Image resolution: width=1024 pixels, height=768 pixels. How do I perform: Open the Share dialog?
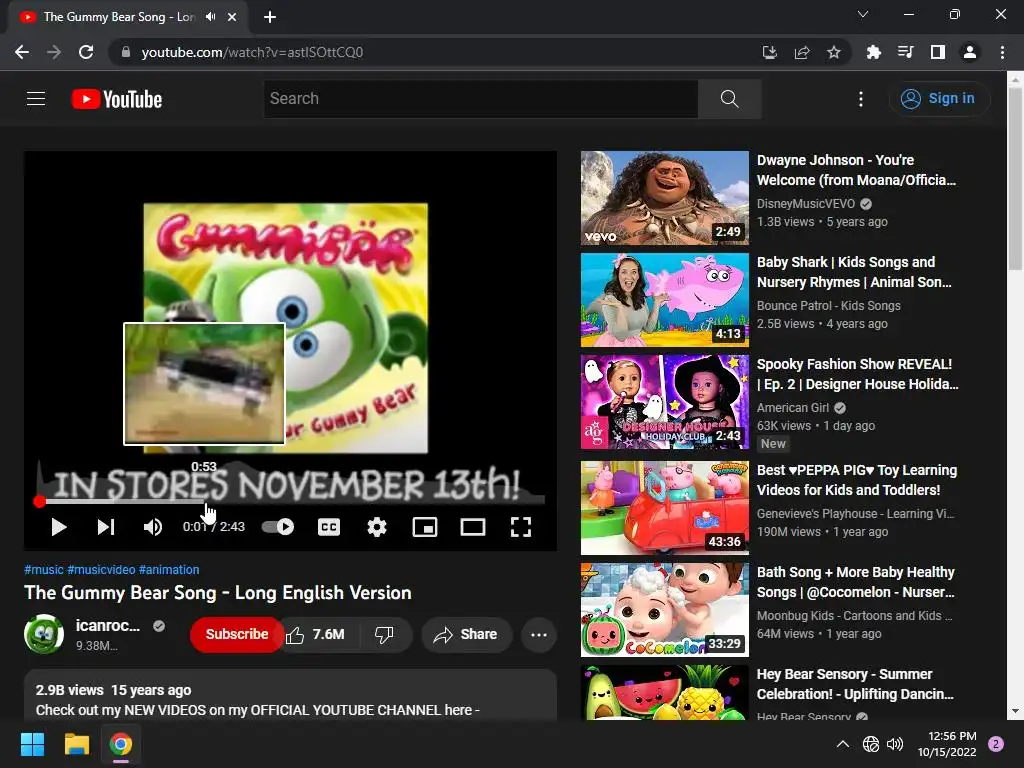tap(466, 634)
